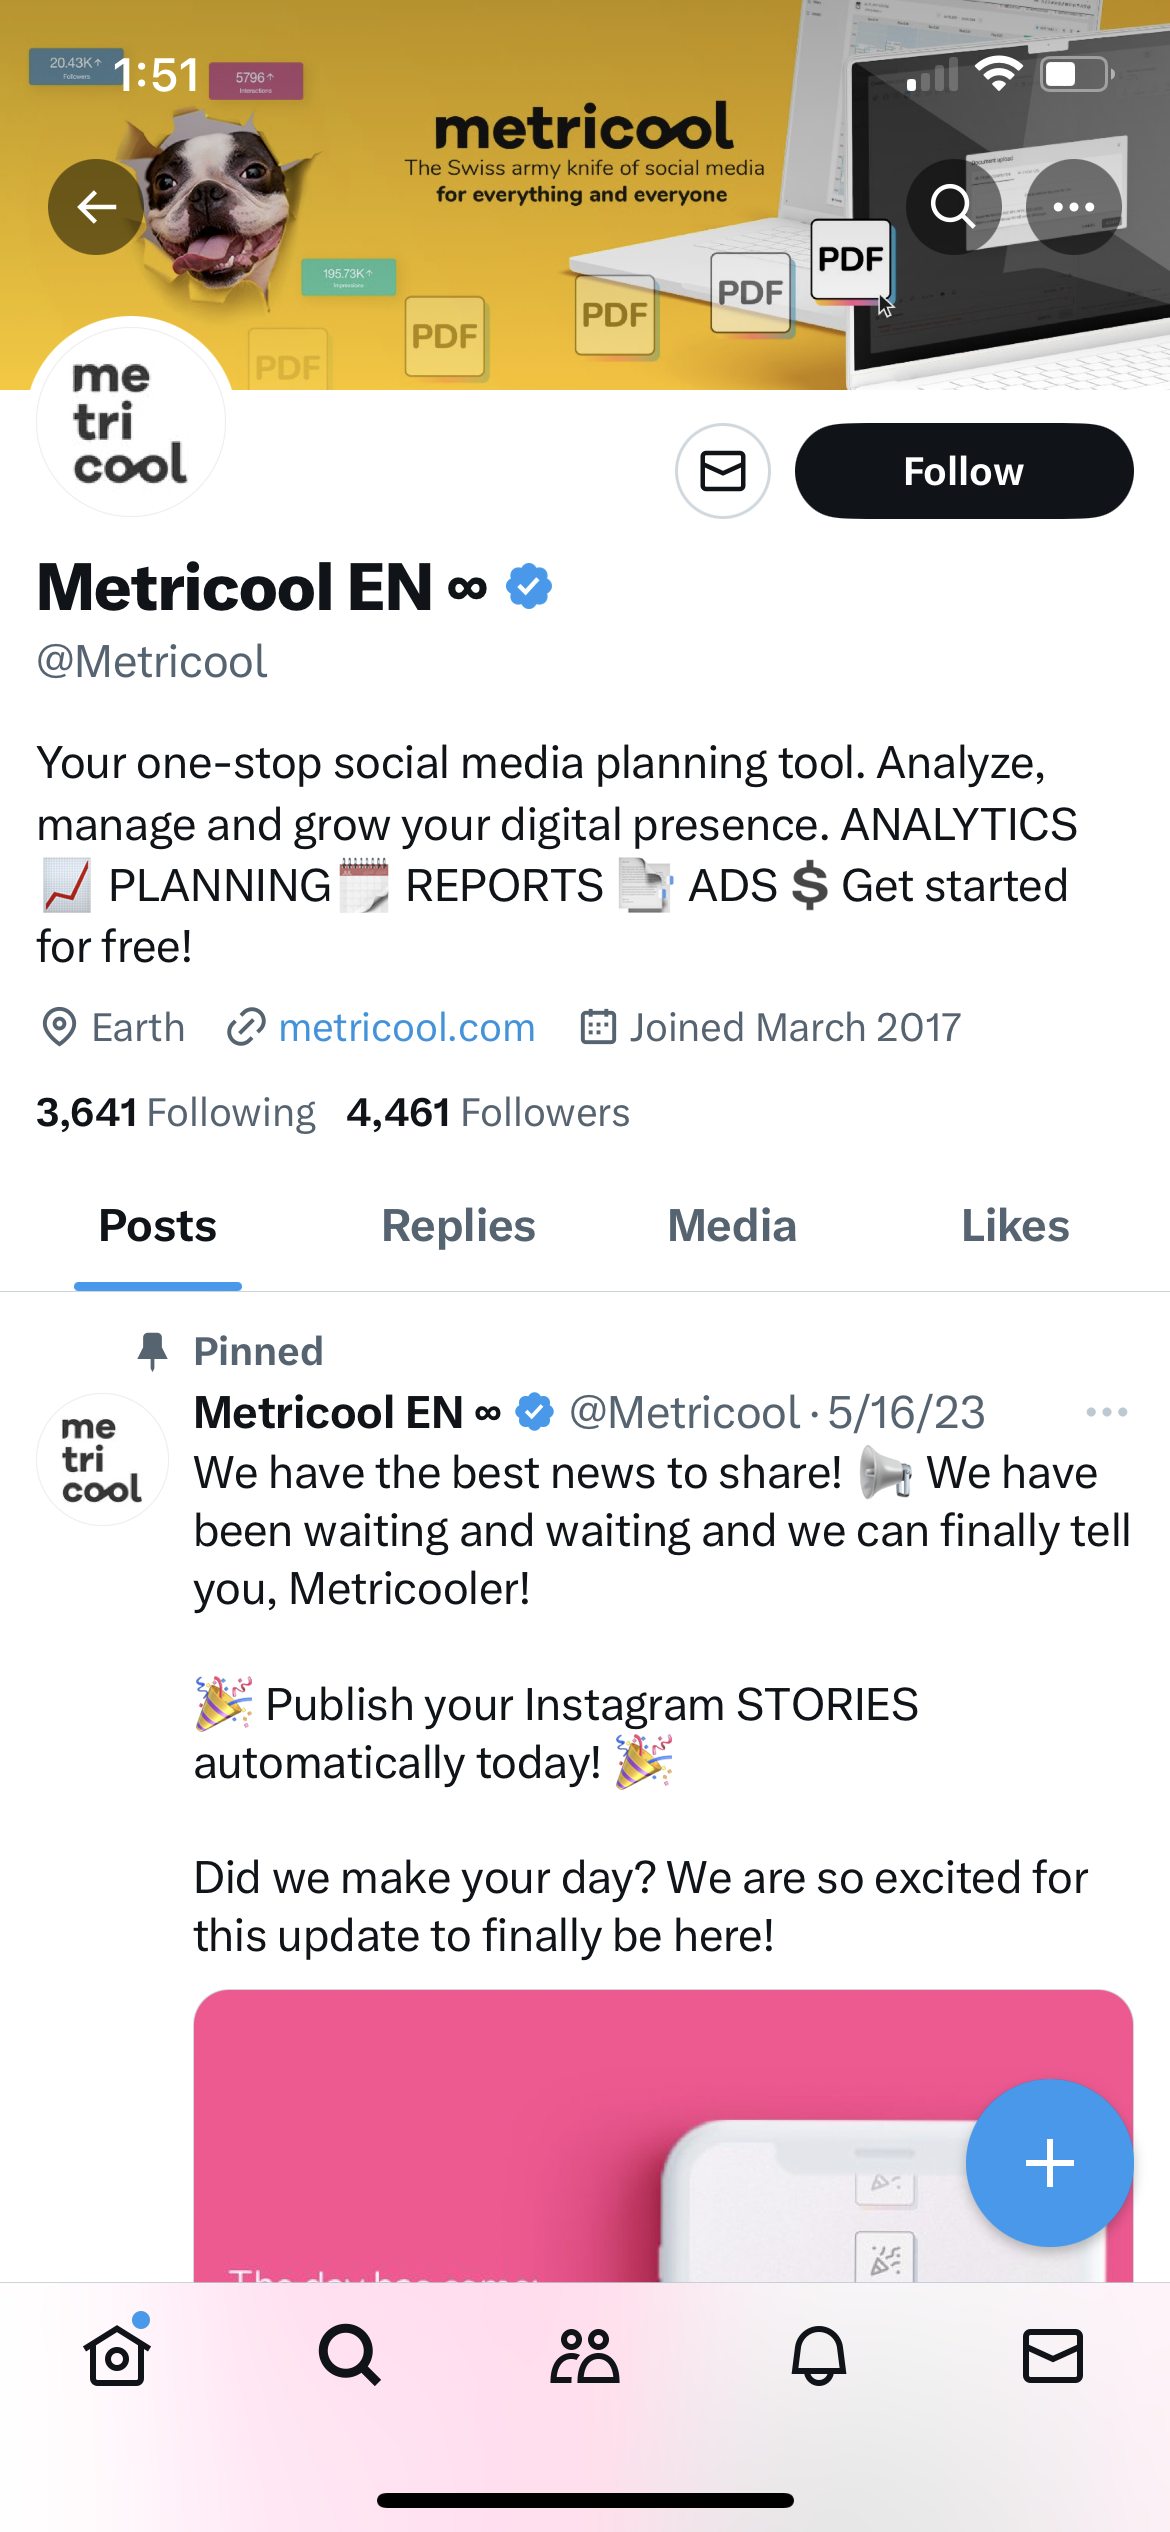Message Metricool via envelope button
The width and height of the screenshot is (1170, 2532).
point(723,471)
